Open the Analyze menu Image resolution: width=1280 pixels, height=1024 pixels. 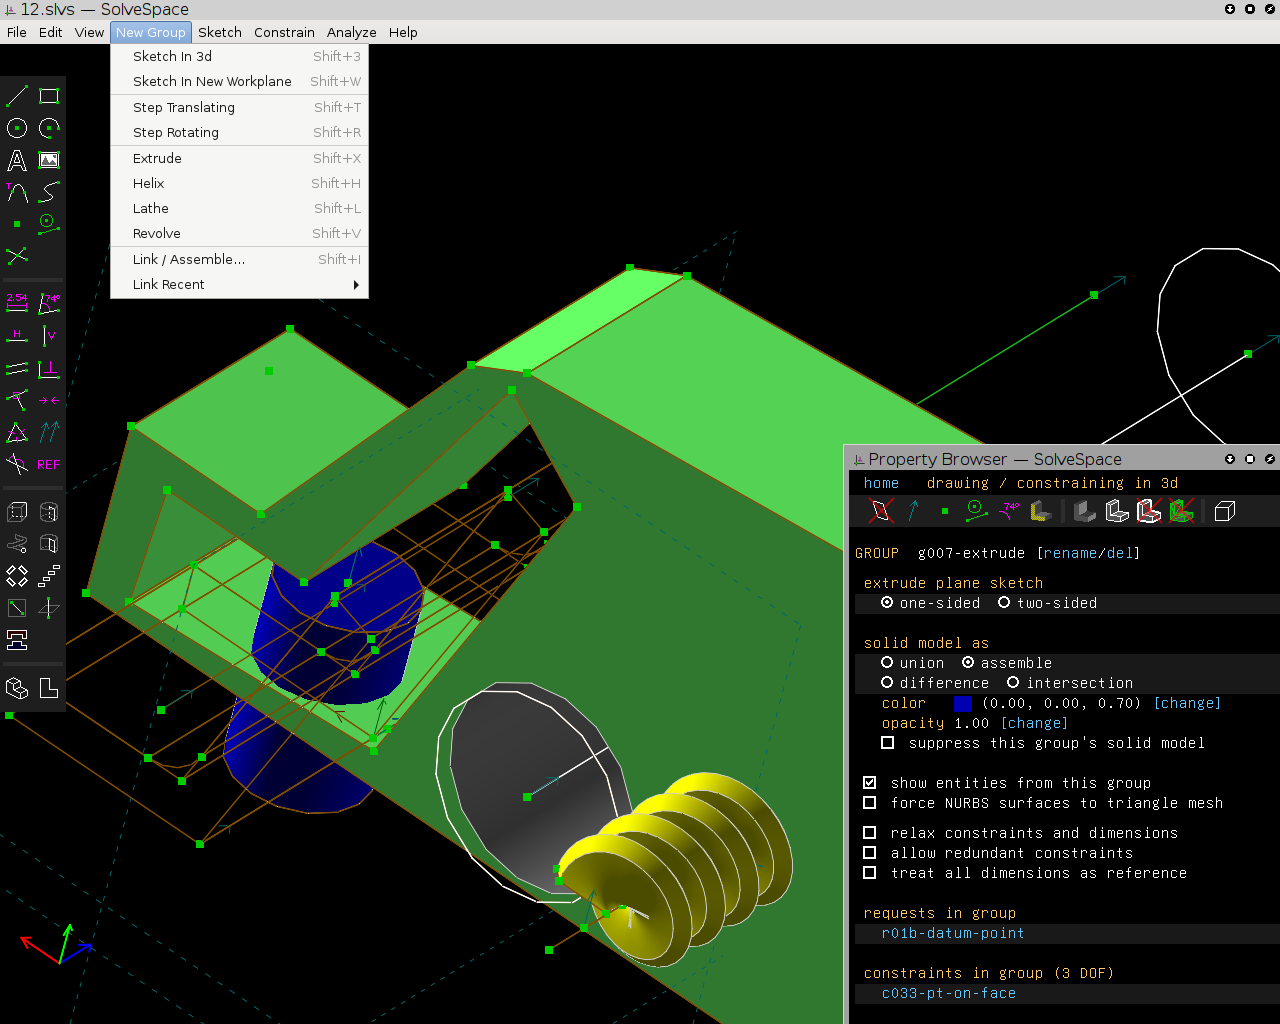[351, 32]
